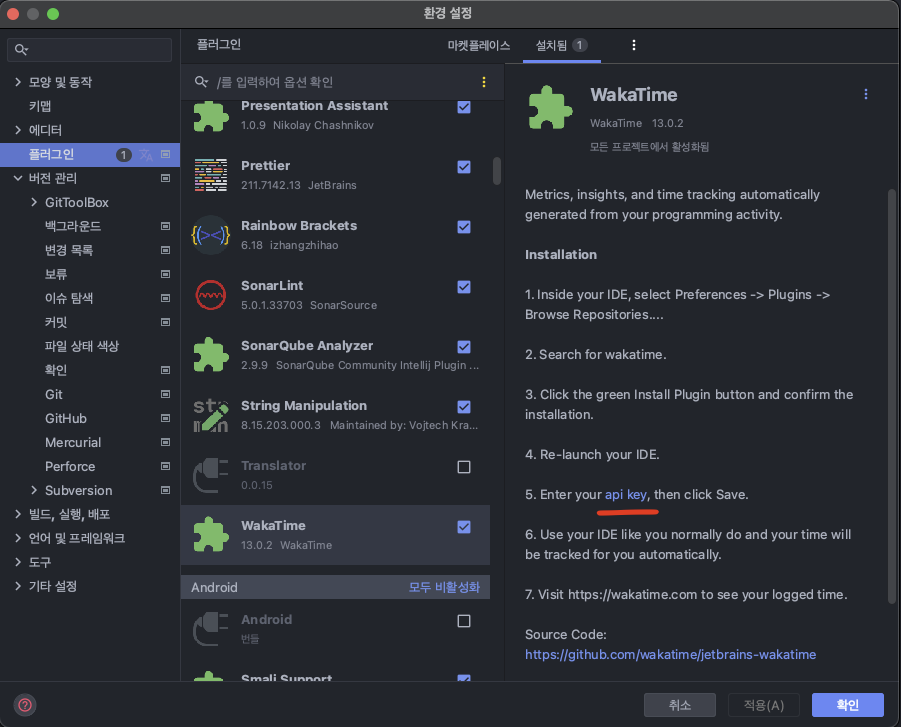Click the Translator plugin icon
Image resolution: width=901 pixels, height=727 pixels.
tap(210, 475)
